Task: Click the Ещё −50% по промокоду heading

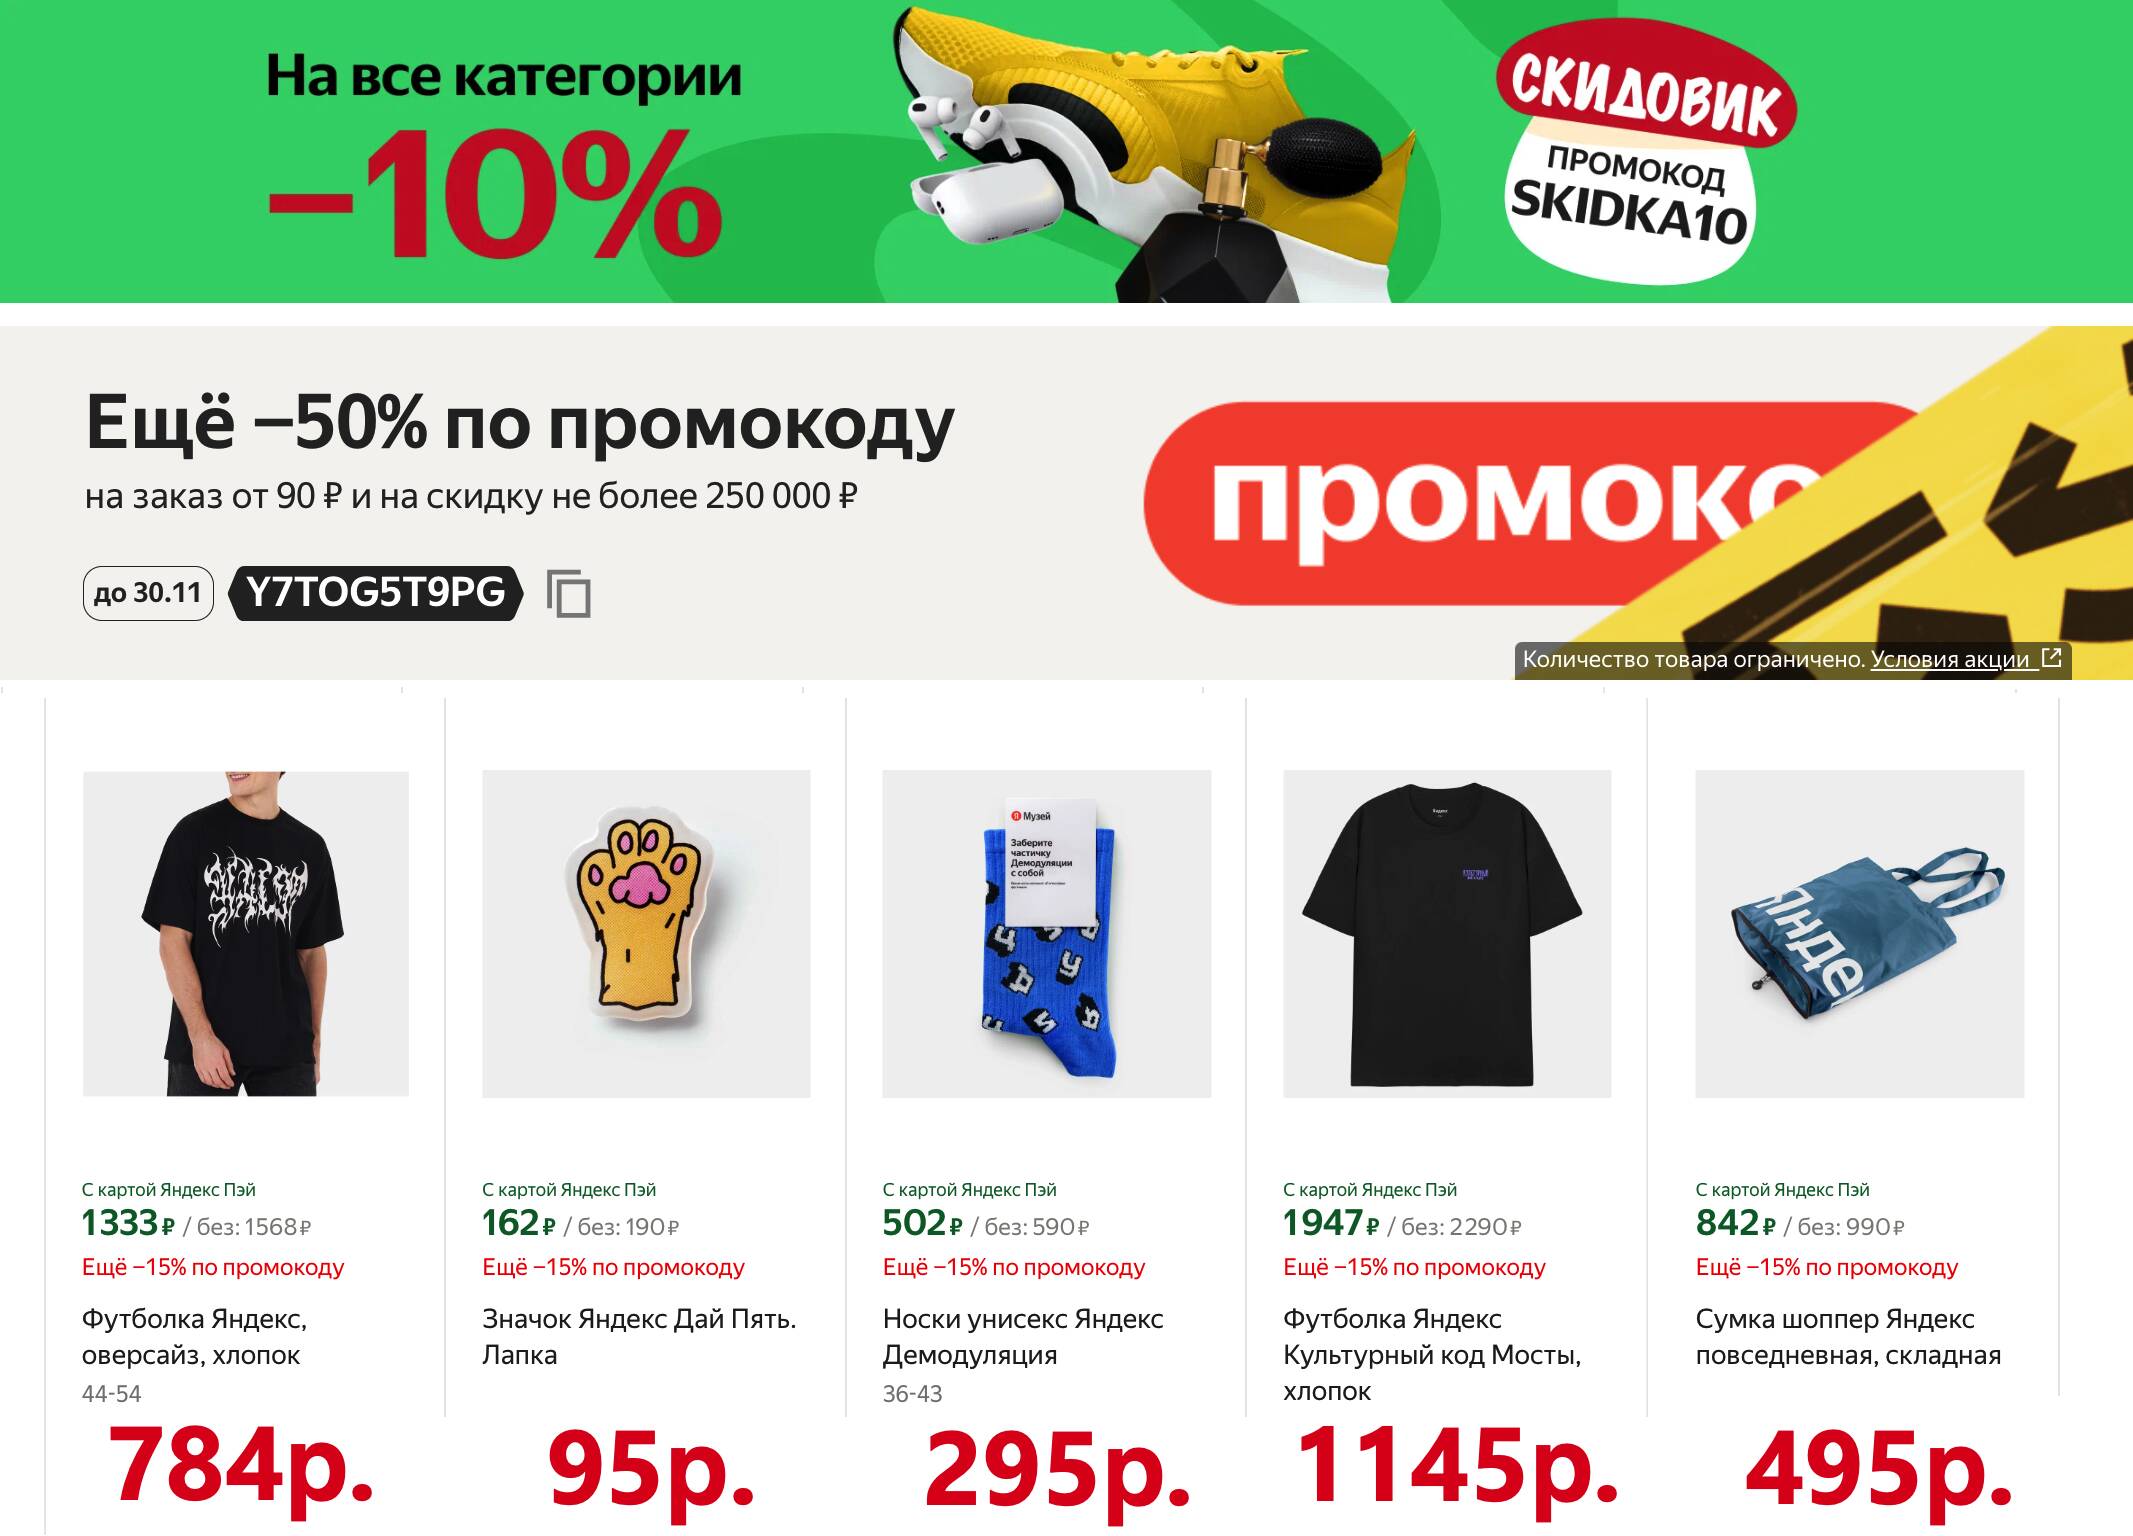Action: click(520, 422)
